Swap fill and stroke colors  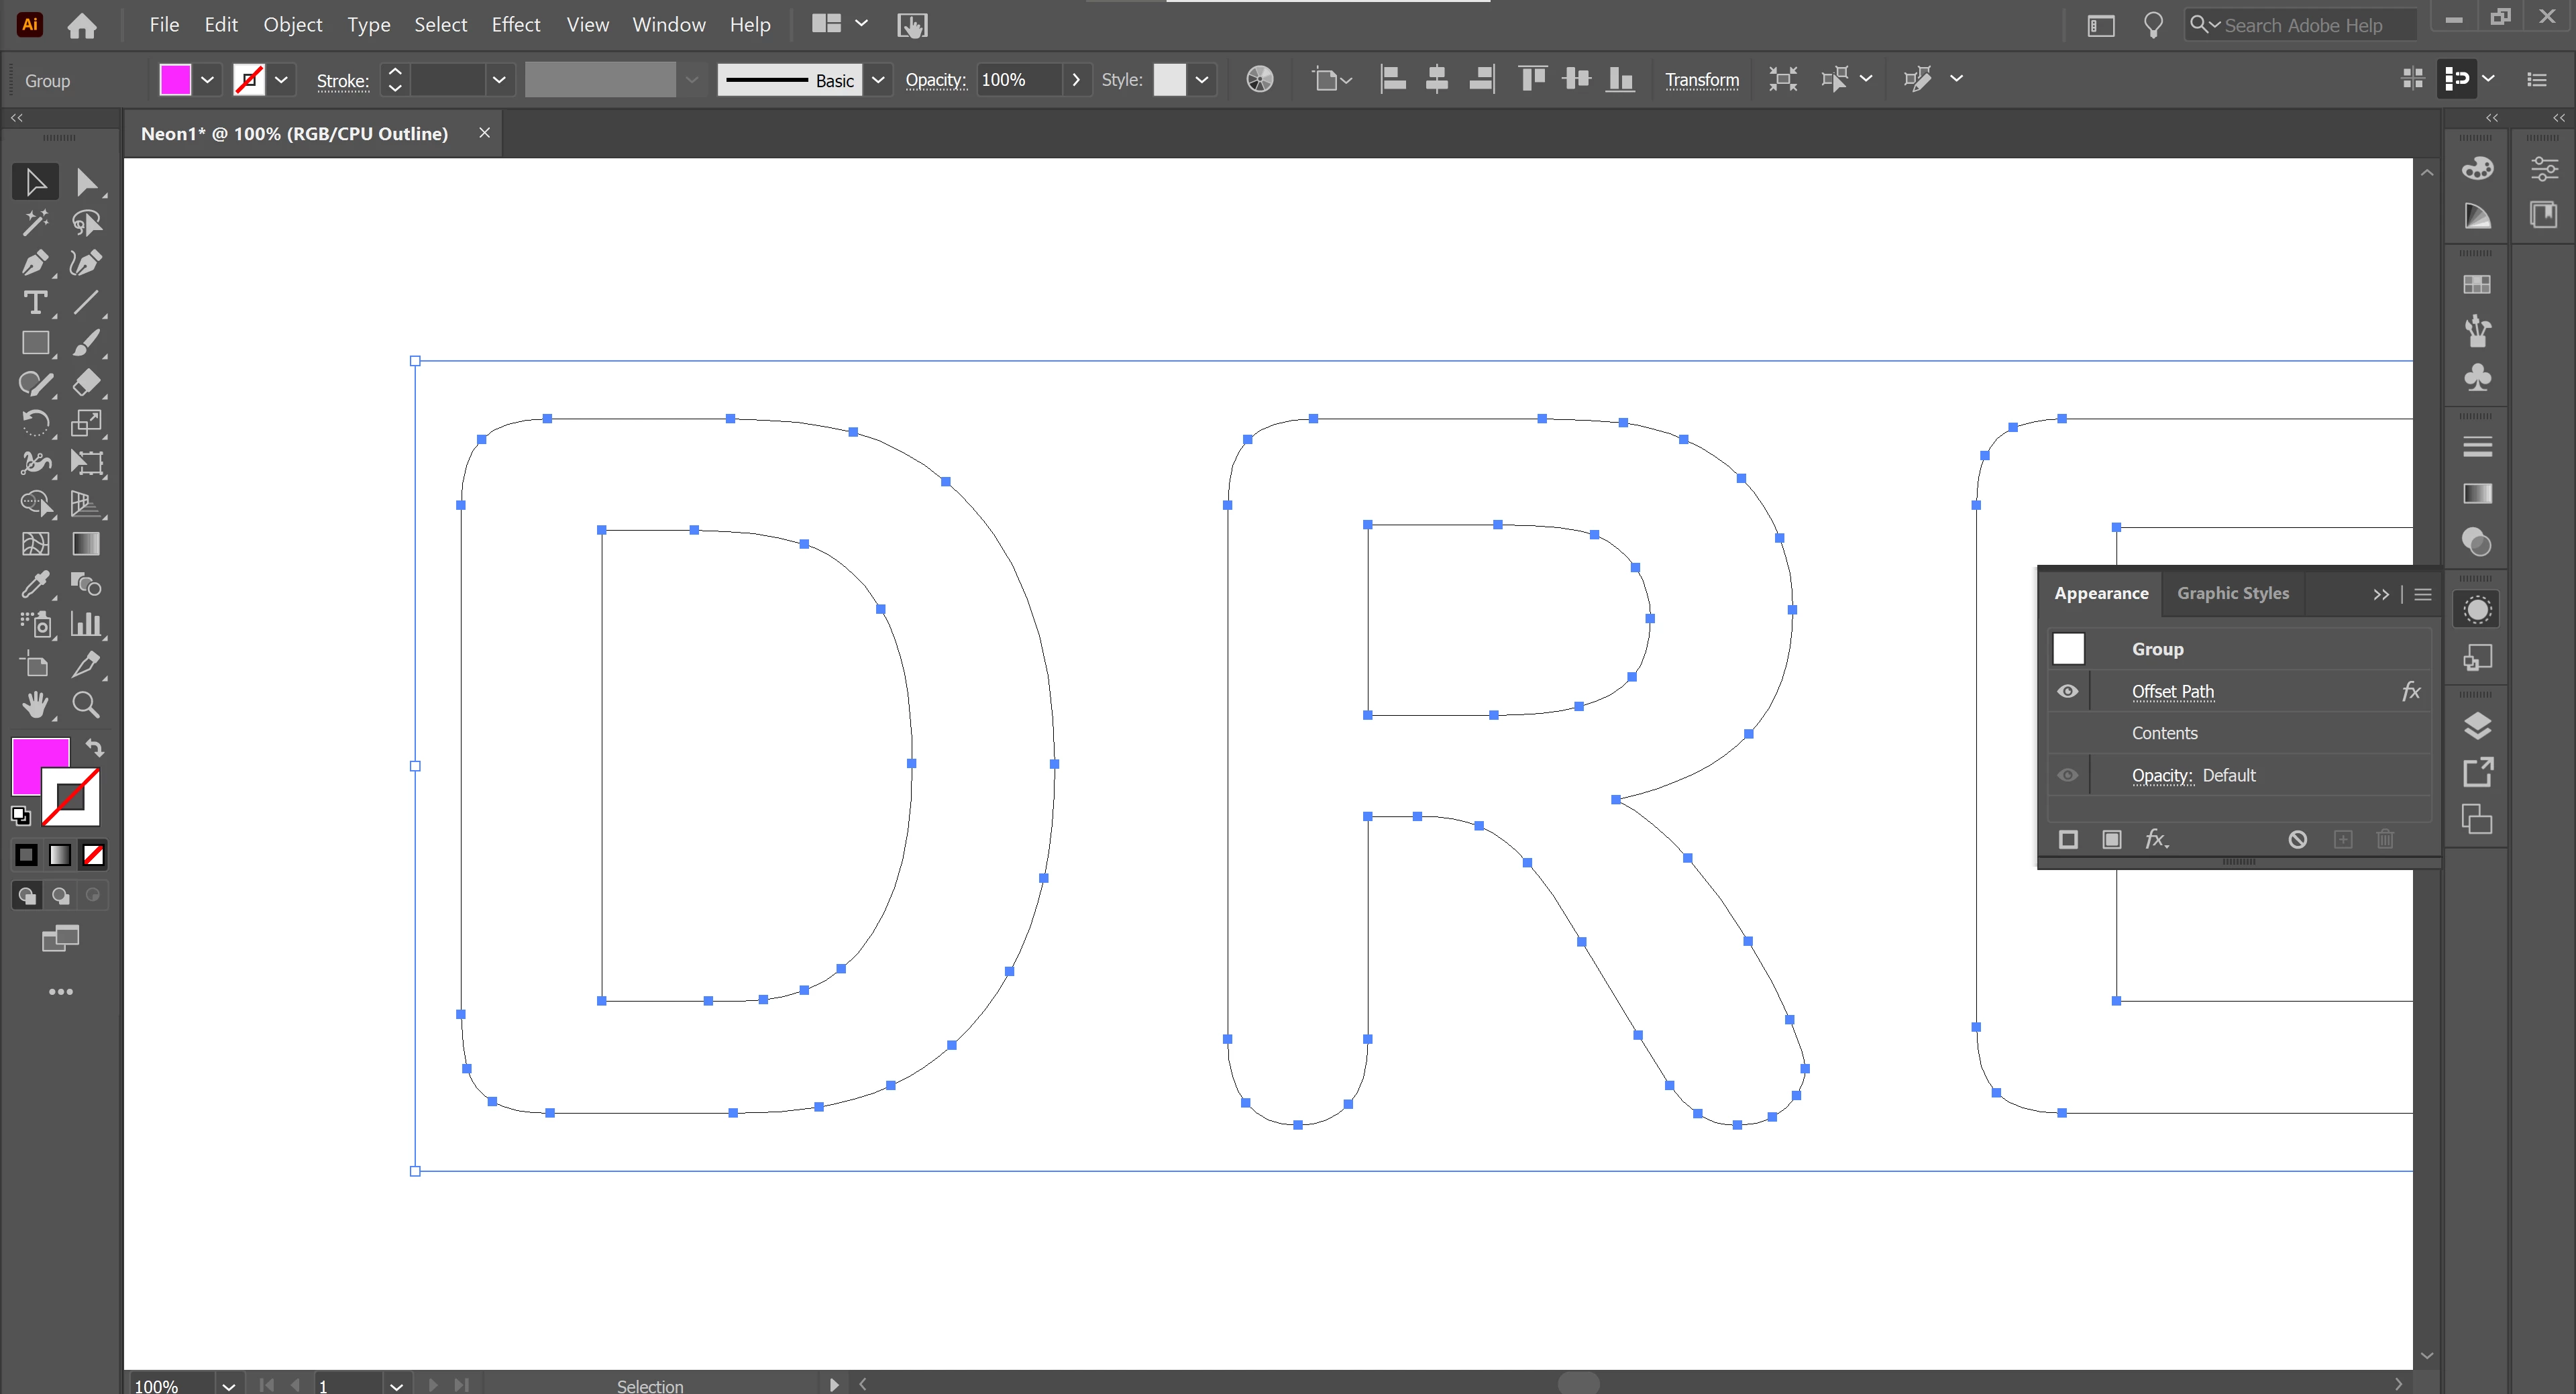(94, 747)
